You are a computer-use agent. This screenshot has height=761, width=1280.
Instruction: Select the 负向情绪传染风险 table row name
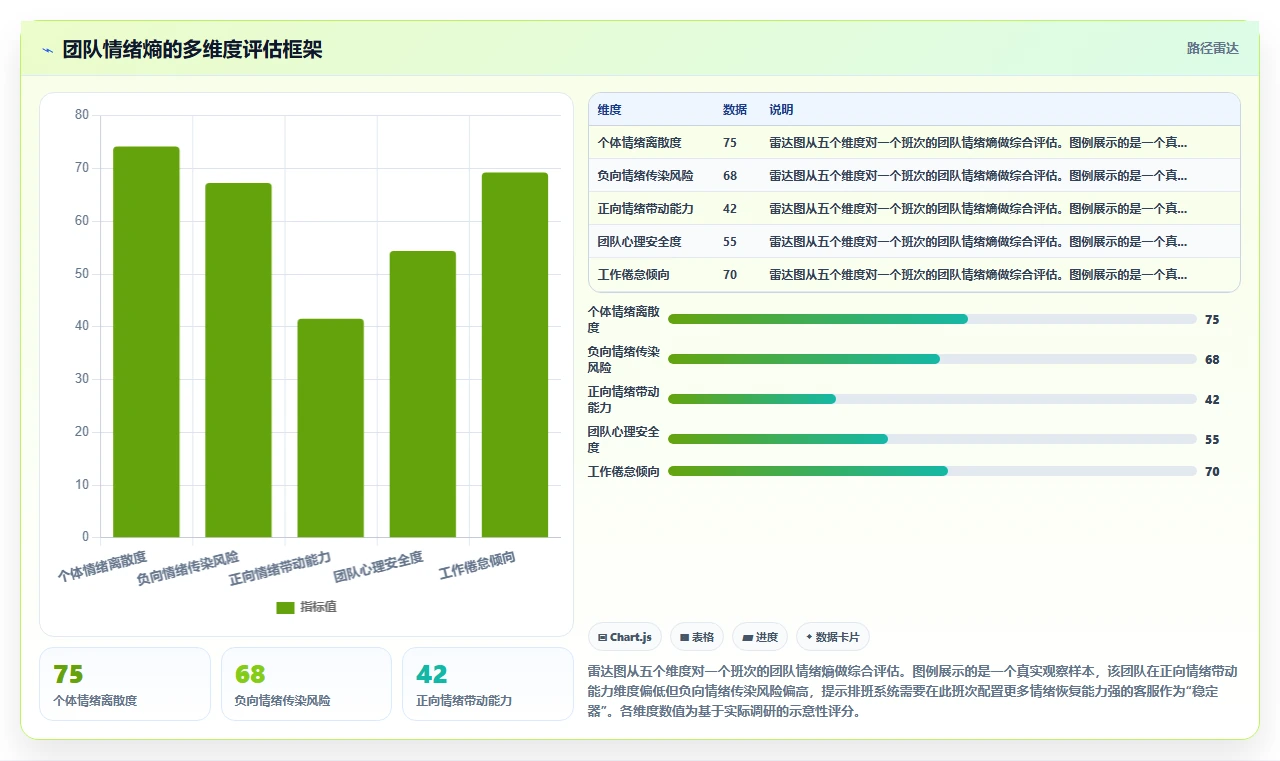click(x=645, y=176)
